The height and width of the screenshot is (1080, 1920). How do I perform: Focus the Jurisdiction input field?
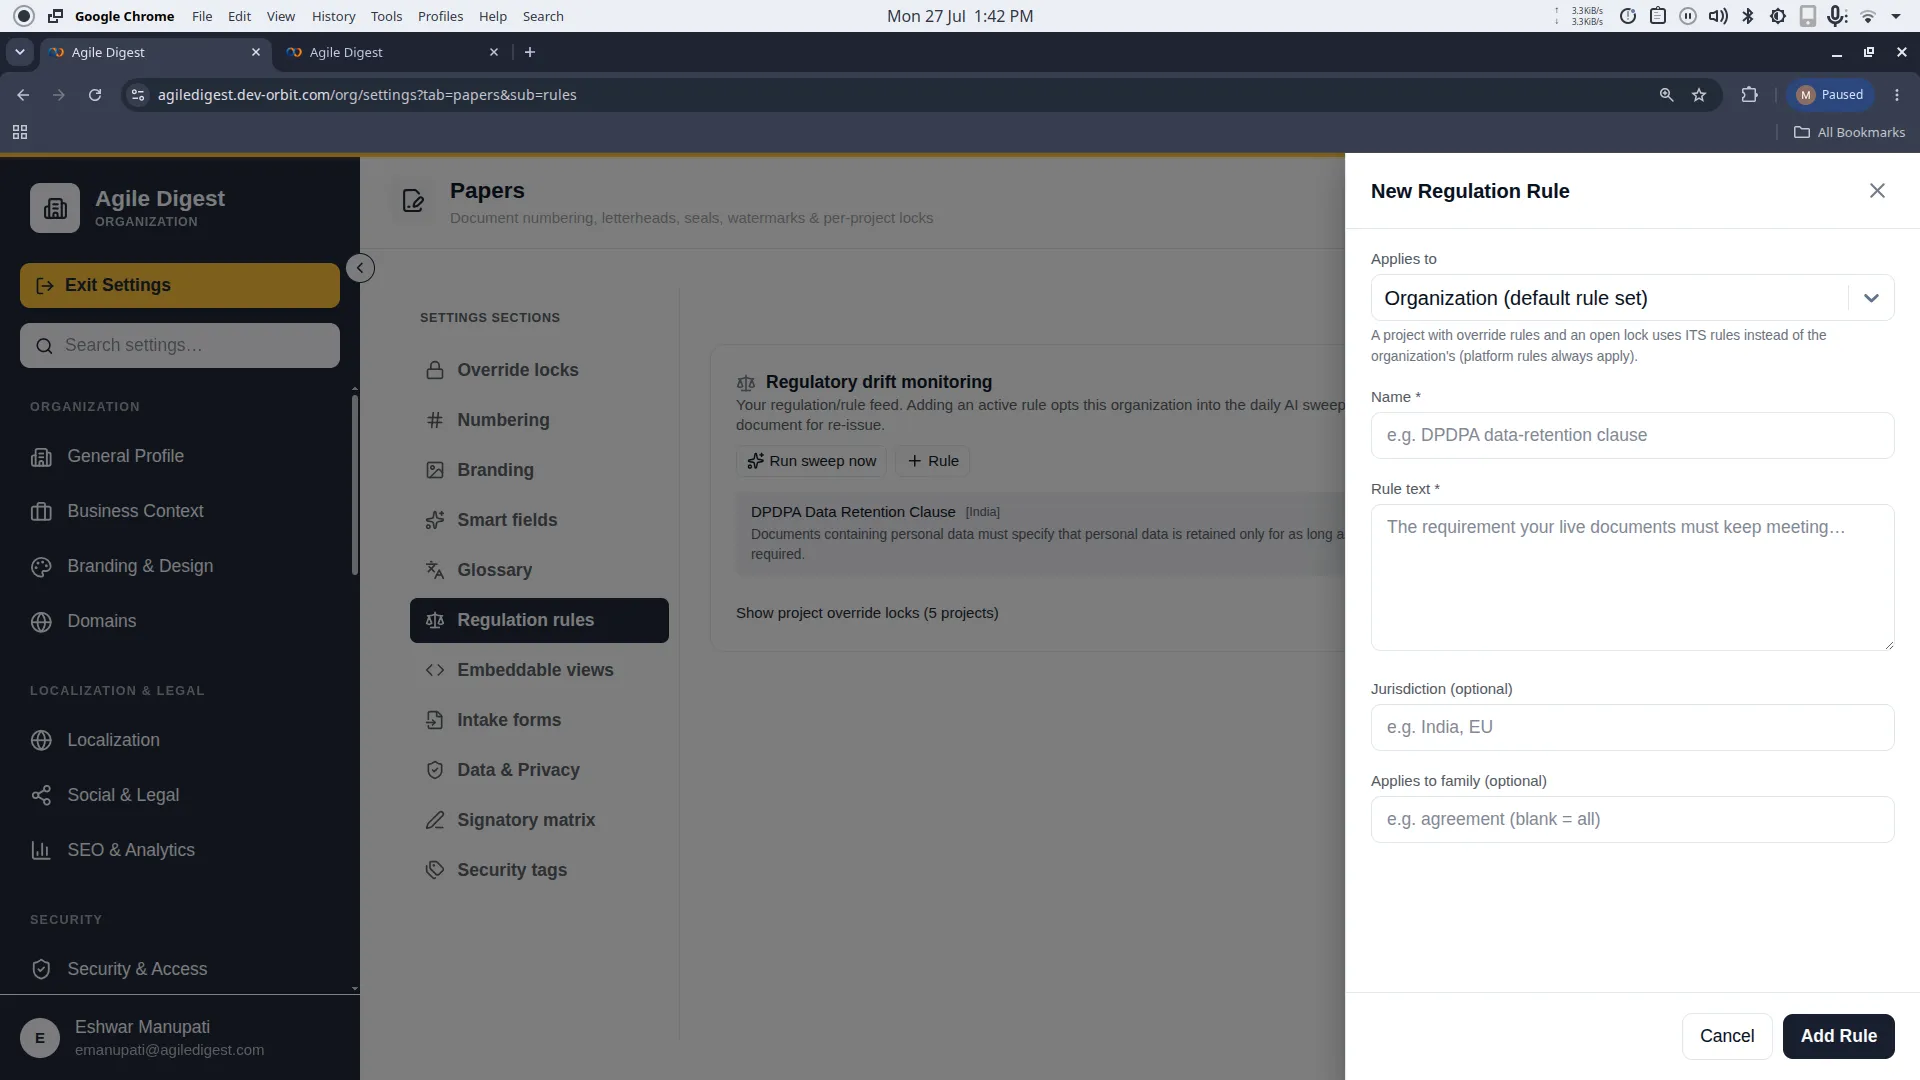(1632, 727)
